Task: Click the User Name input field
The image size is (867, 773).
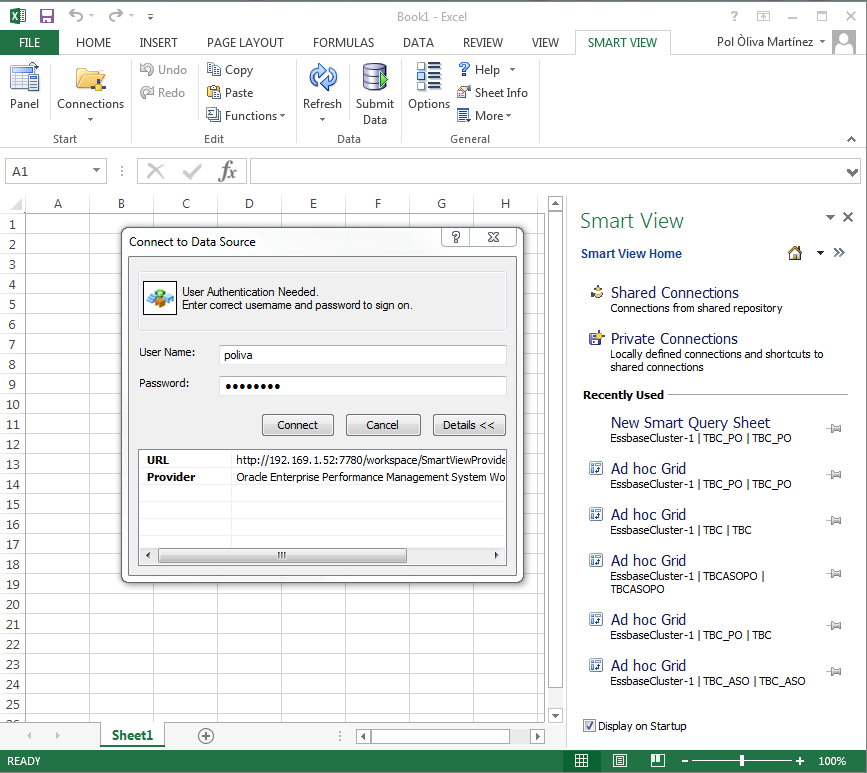Action: (363, 355)
